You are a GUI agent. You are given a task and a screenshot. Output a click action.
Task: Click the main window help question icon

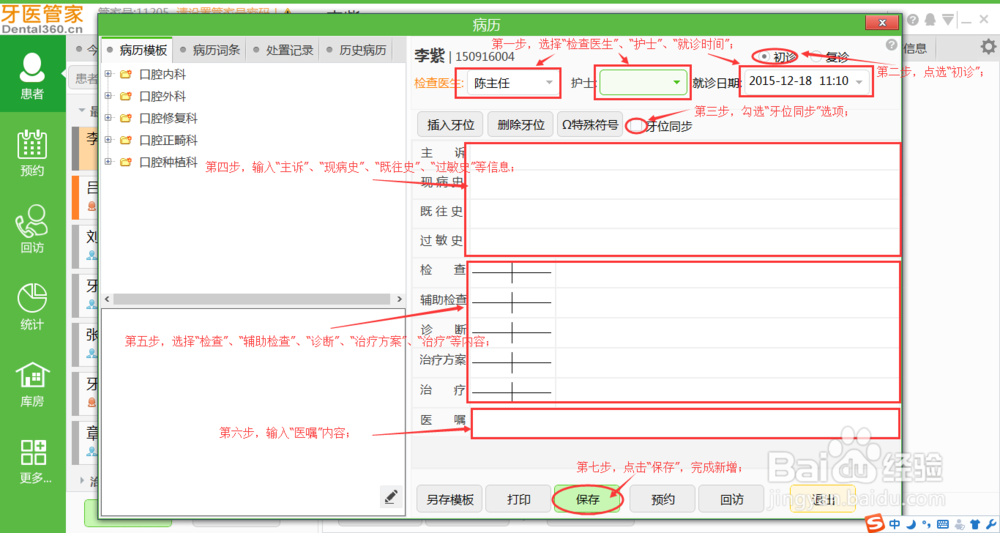[x=913, y=20]
